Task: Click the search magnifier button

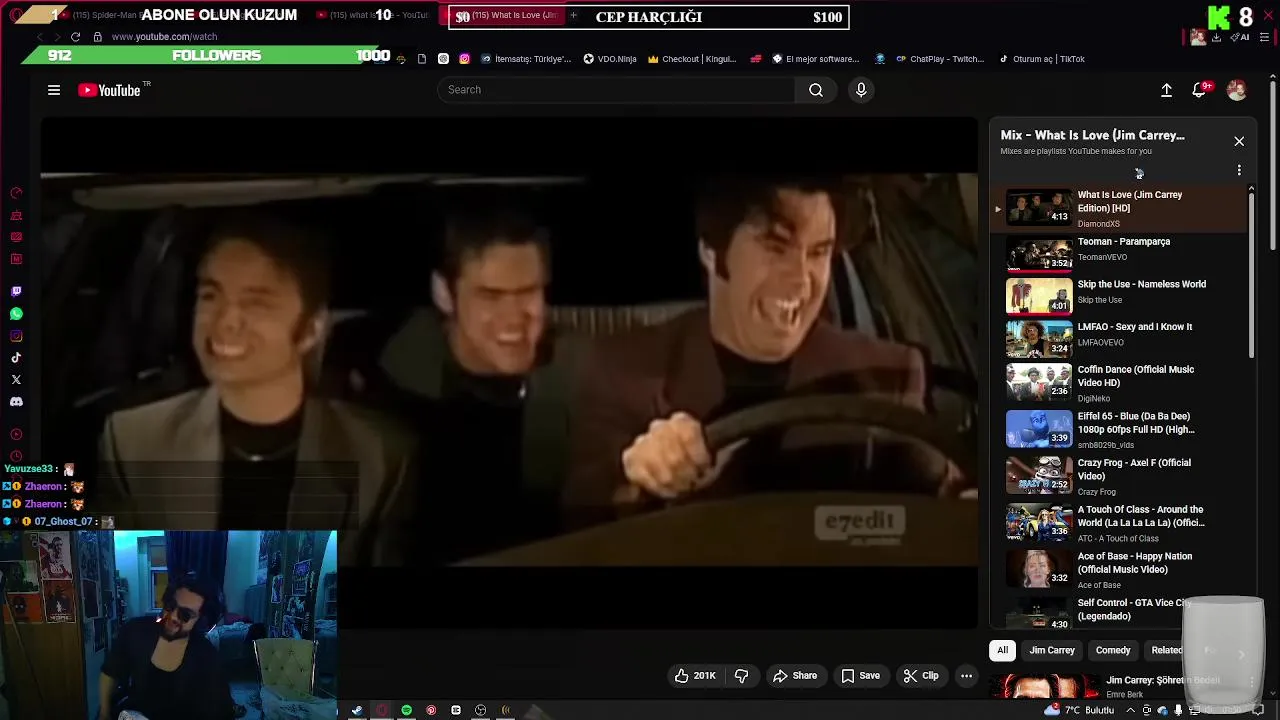Action: pyautogui.click(x=816, y=90)
